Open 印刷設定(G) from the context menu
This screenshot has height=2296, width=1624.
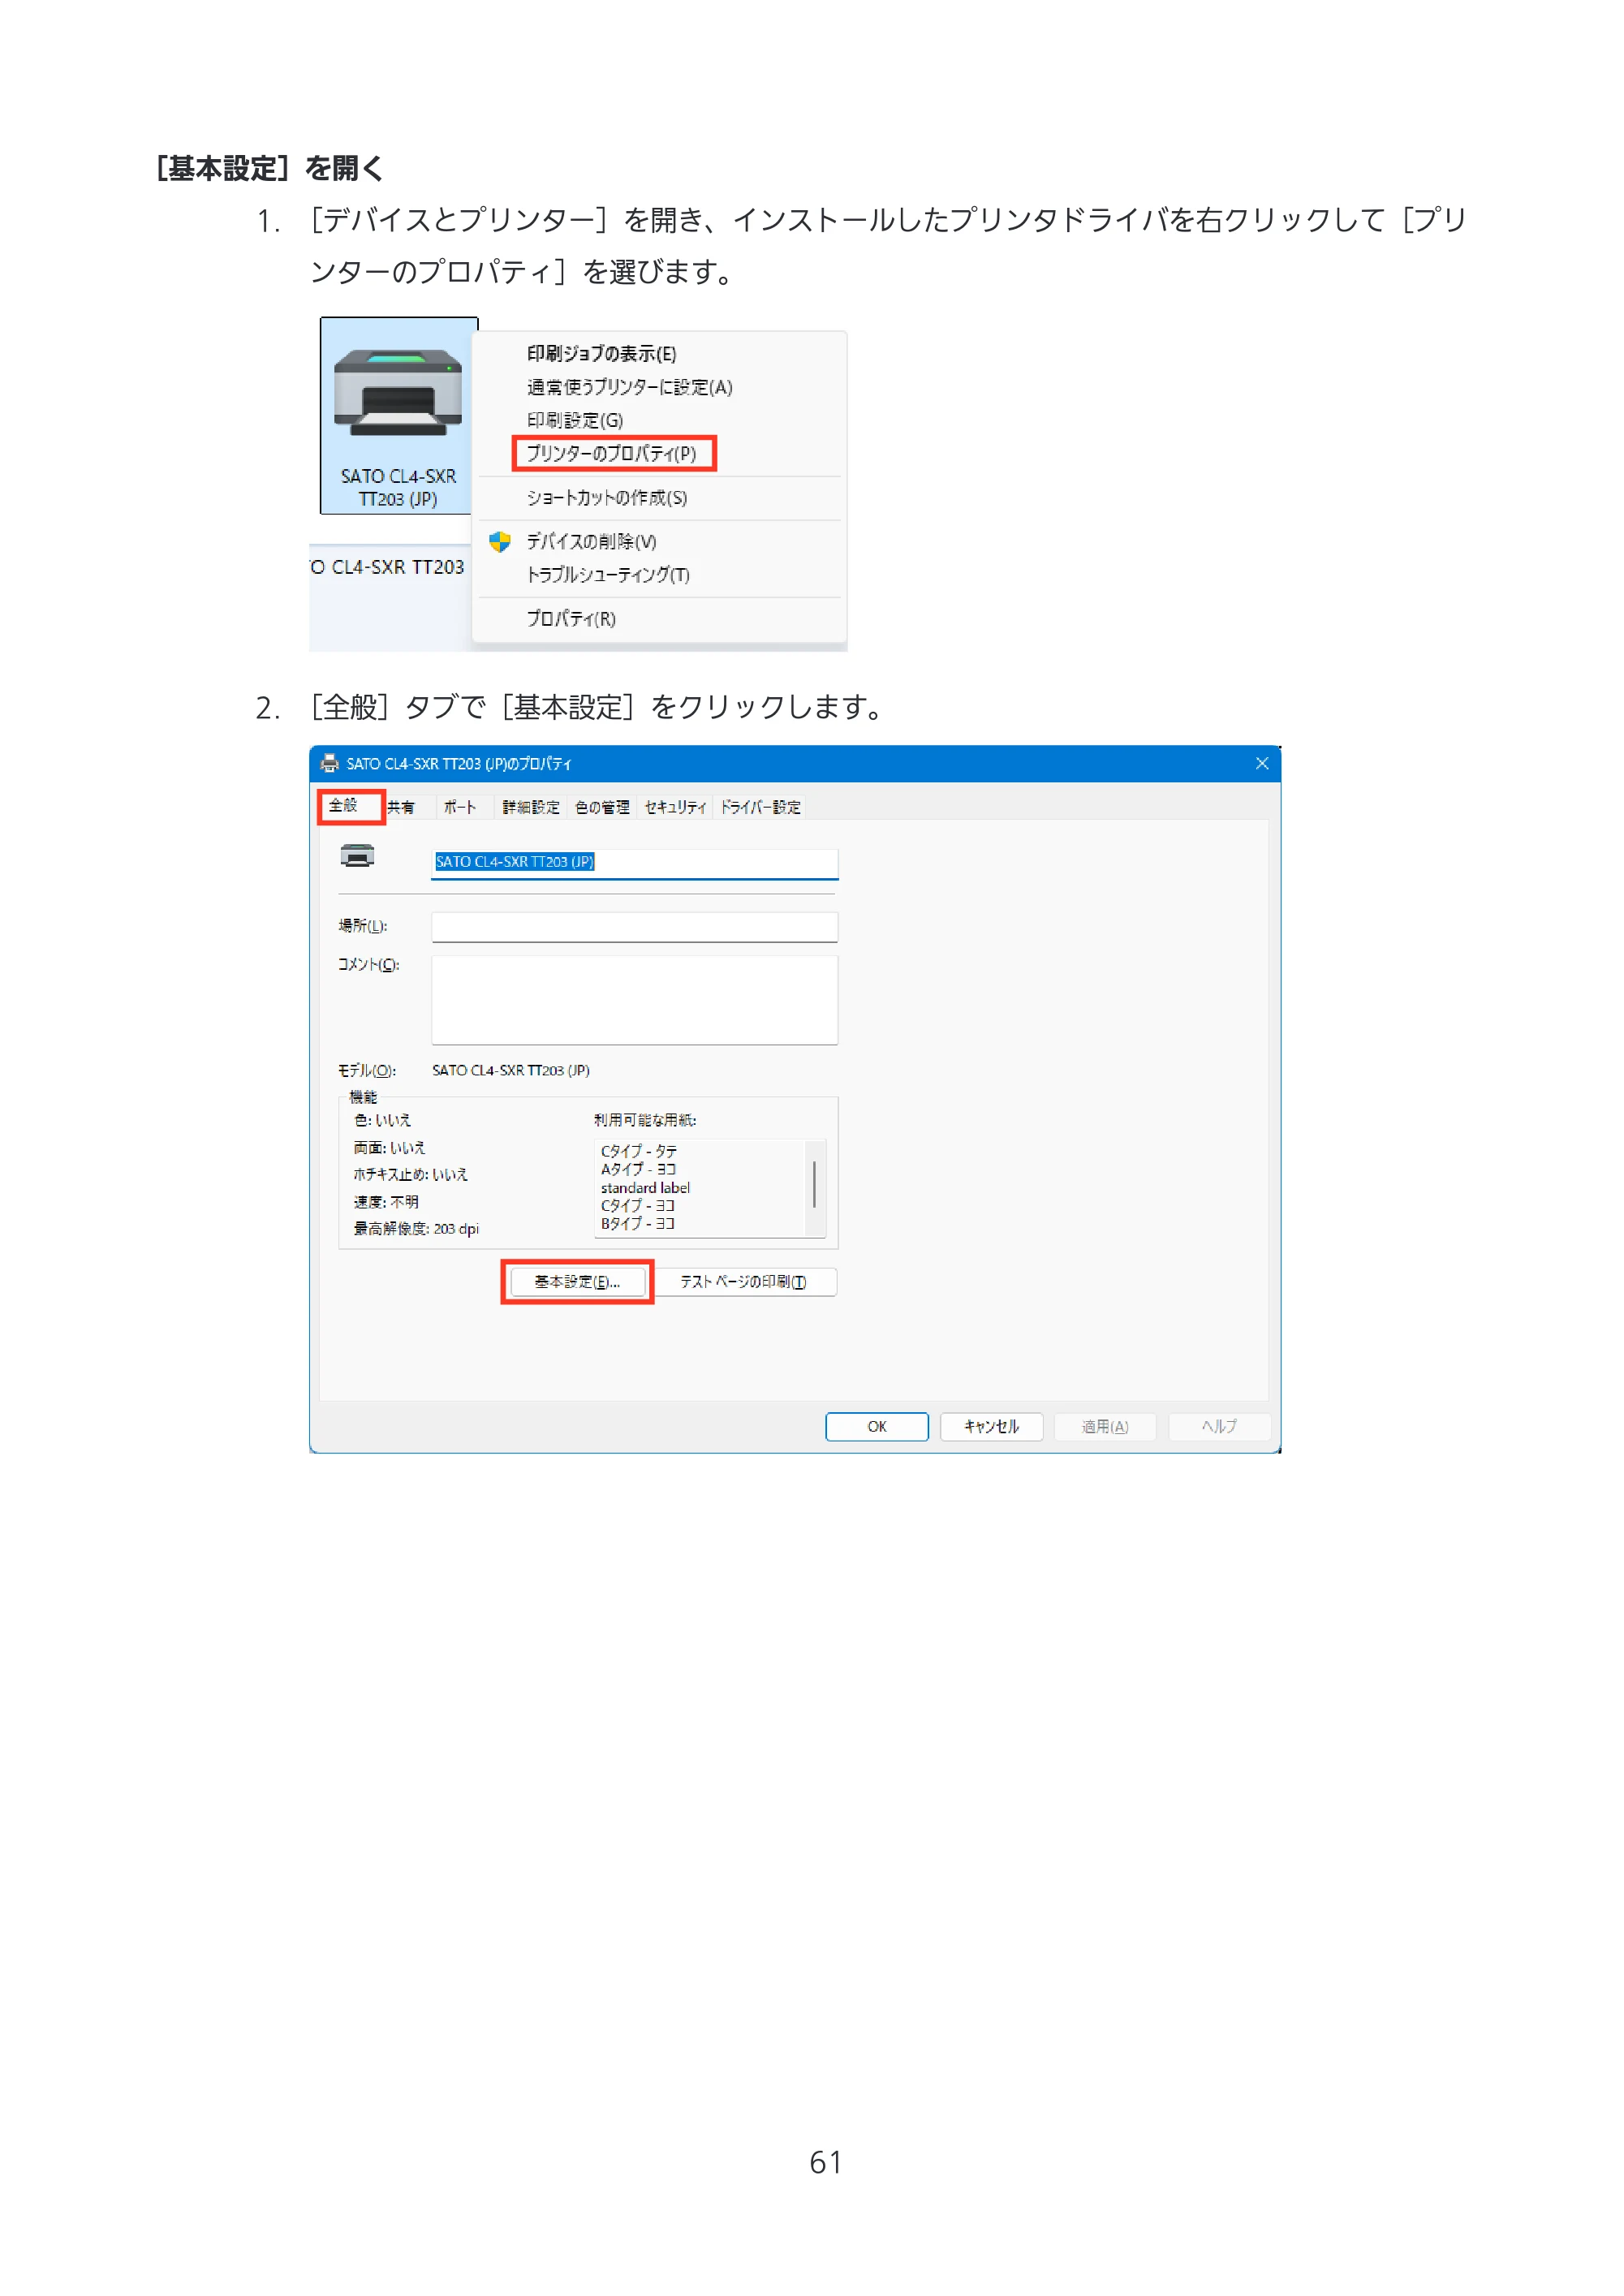[575, 420]
